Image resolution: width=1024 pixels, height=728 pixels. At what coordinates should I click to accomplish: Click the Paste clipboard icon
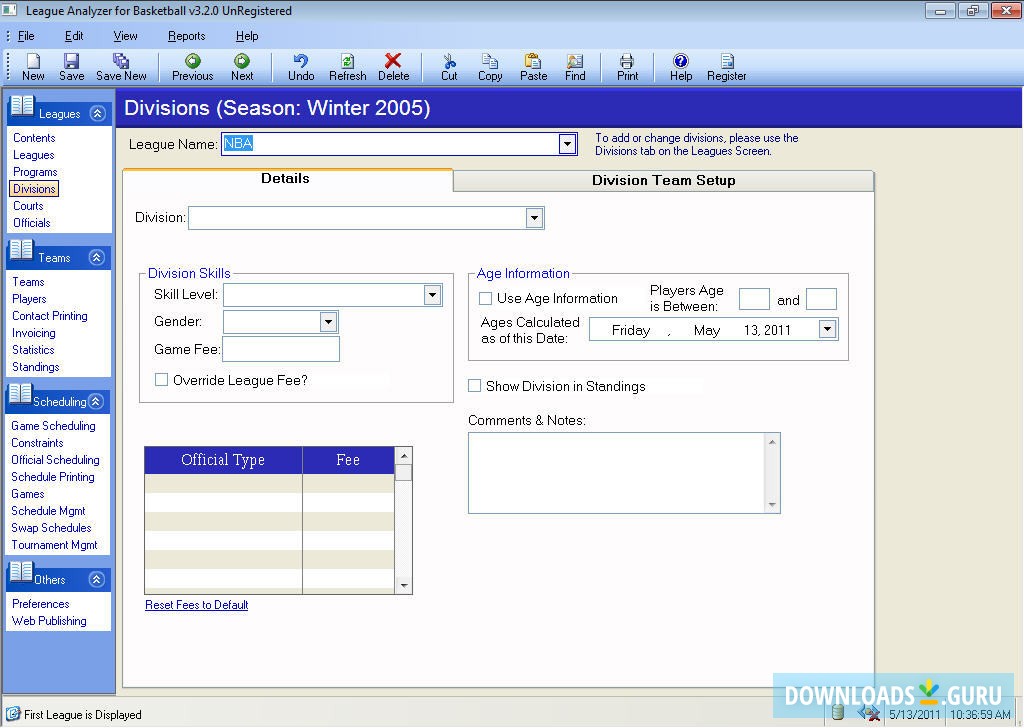(x=533, y=61)
